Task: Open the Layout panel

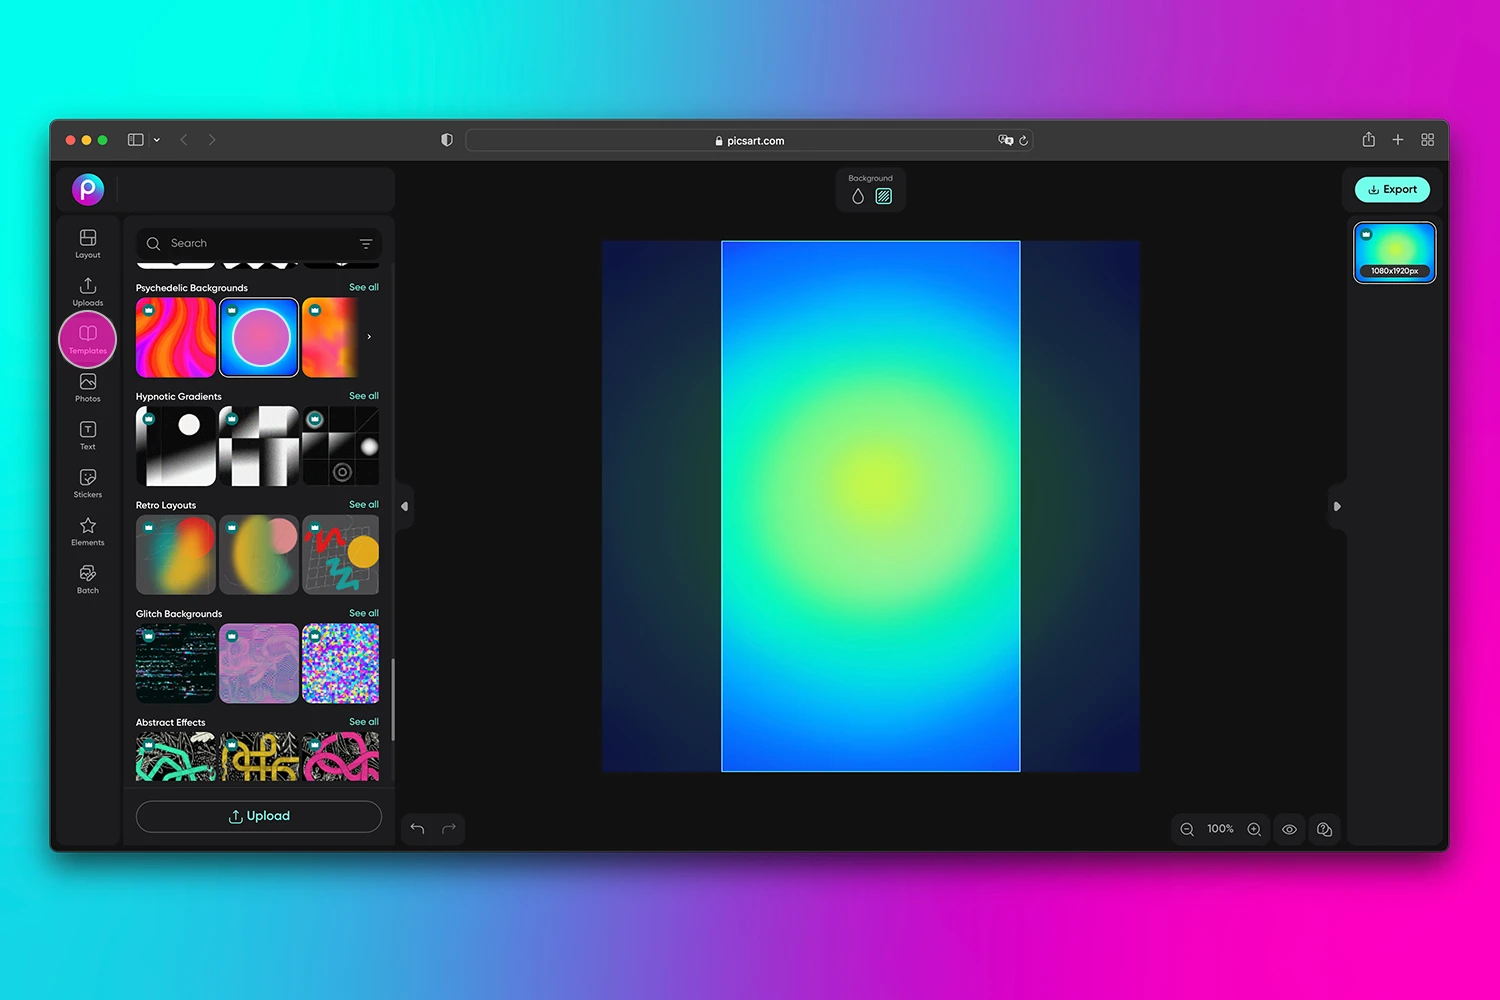Action: [x=87, y=241]
